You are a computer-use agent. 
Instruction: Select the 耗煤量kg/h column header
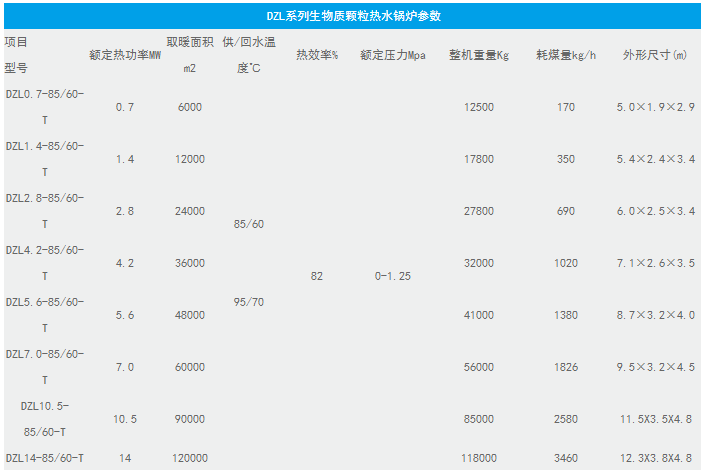pos(566,55)
